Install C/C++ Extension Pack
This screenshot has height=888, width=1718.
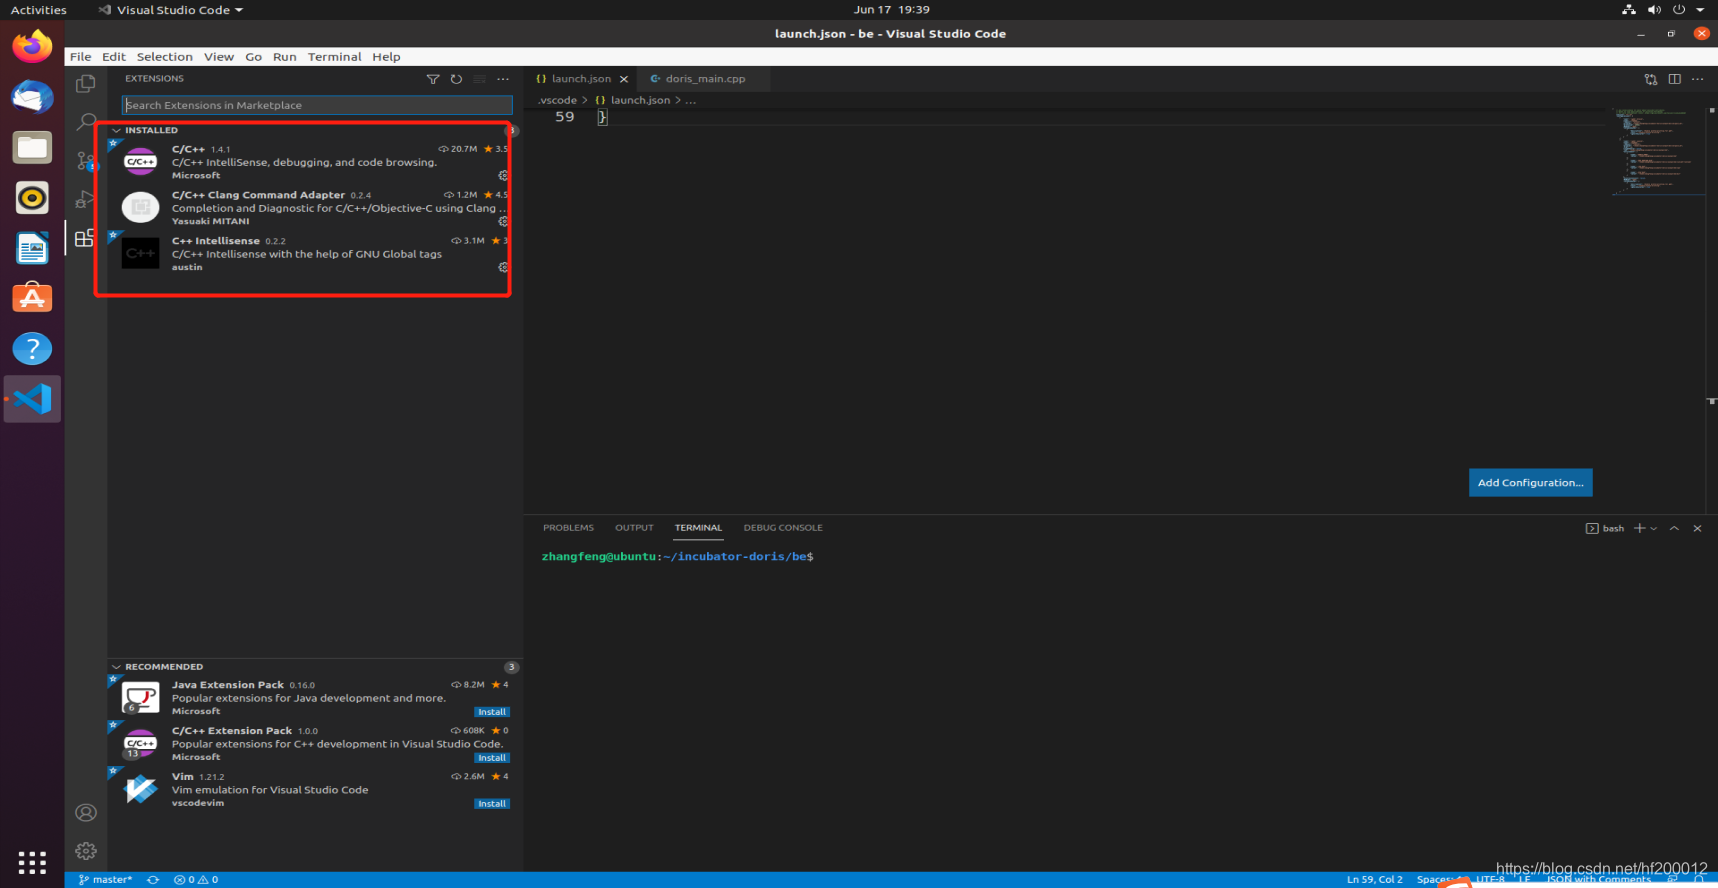(492, 758)
